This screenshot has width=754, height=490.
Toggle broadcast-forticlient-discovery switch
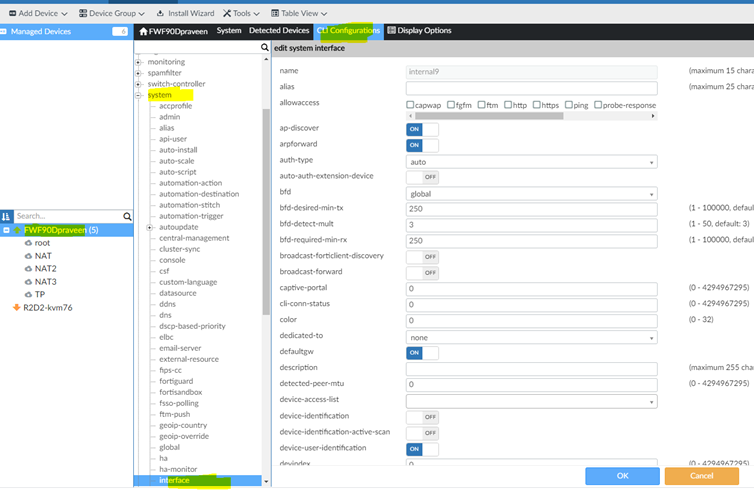point(422,257)
